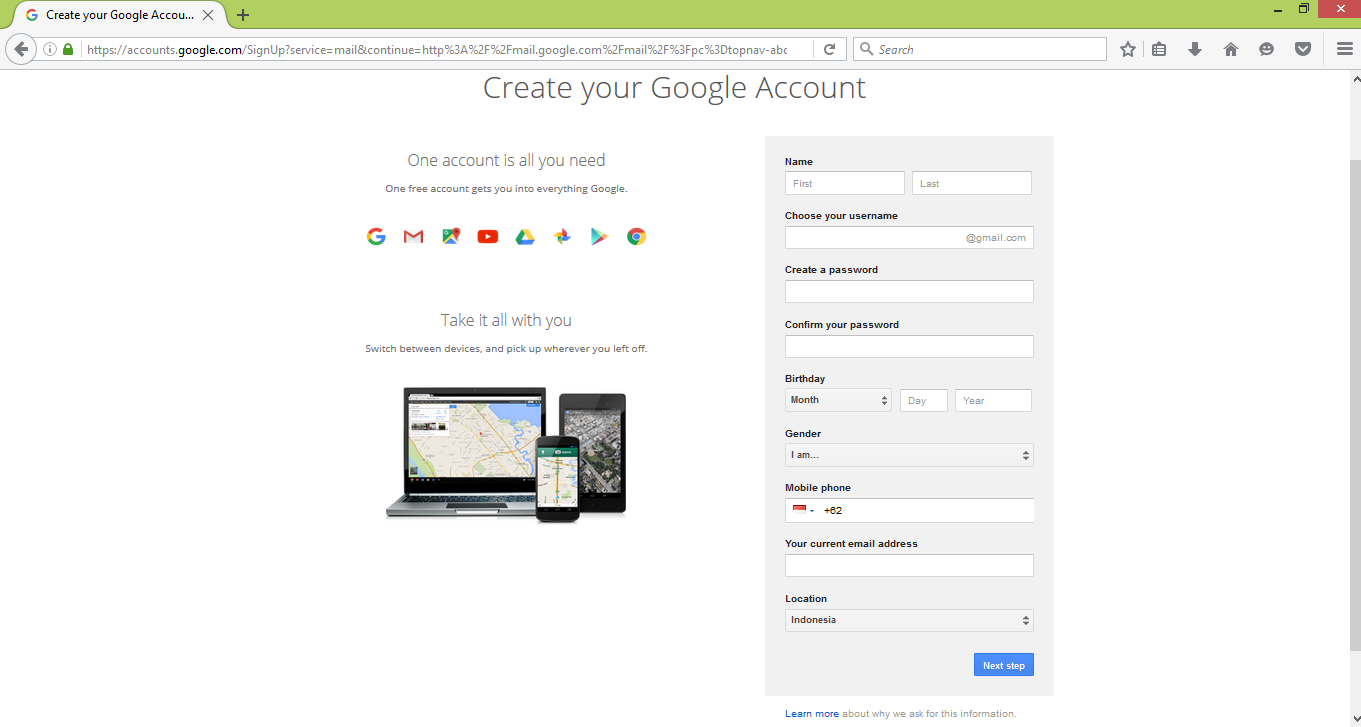Click the 'Learn more' link
Viewport: 1361px width, 727px height.
pos(812,714)
